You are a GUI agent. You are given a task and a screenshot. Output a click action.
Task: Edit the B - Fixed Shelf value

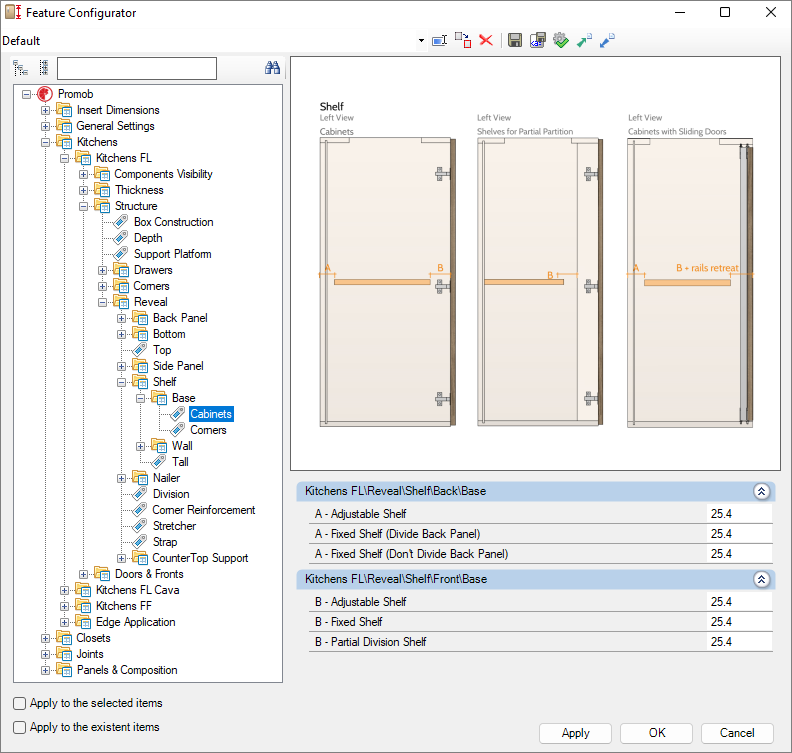click(x=739, y=622)
